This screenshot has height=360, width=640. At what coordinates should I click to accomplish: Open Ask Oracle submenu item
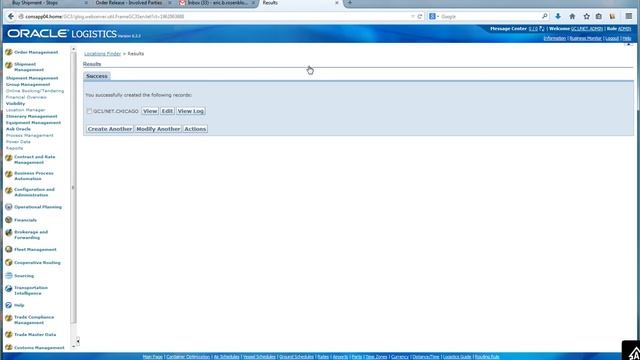(18, 129)
